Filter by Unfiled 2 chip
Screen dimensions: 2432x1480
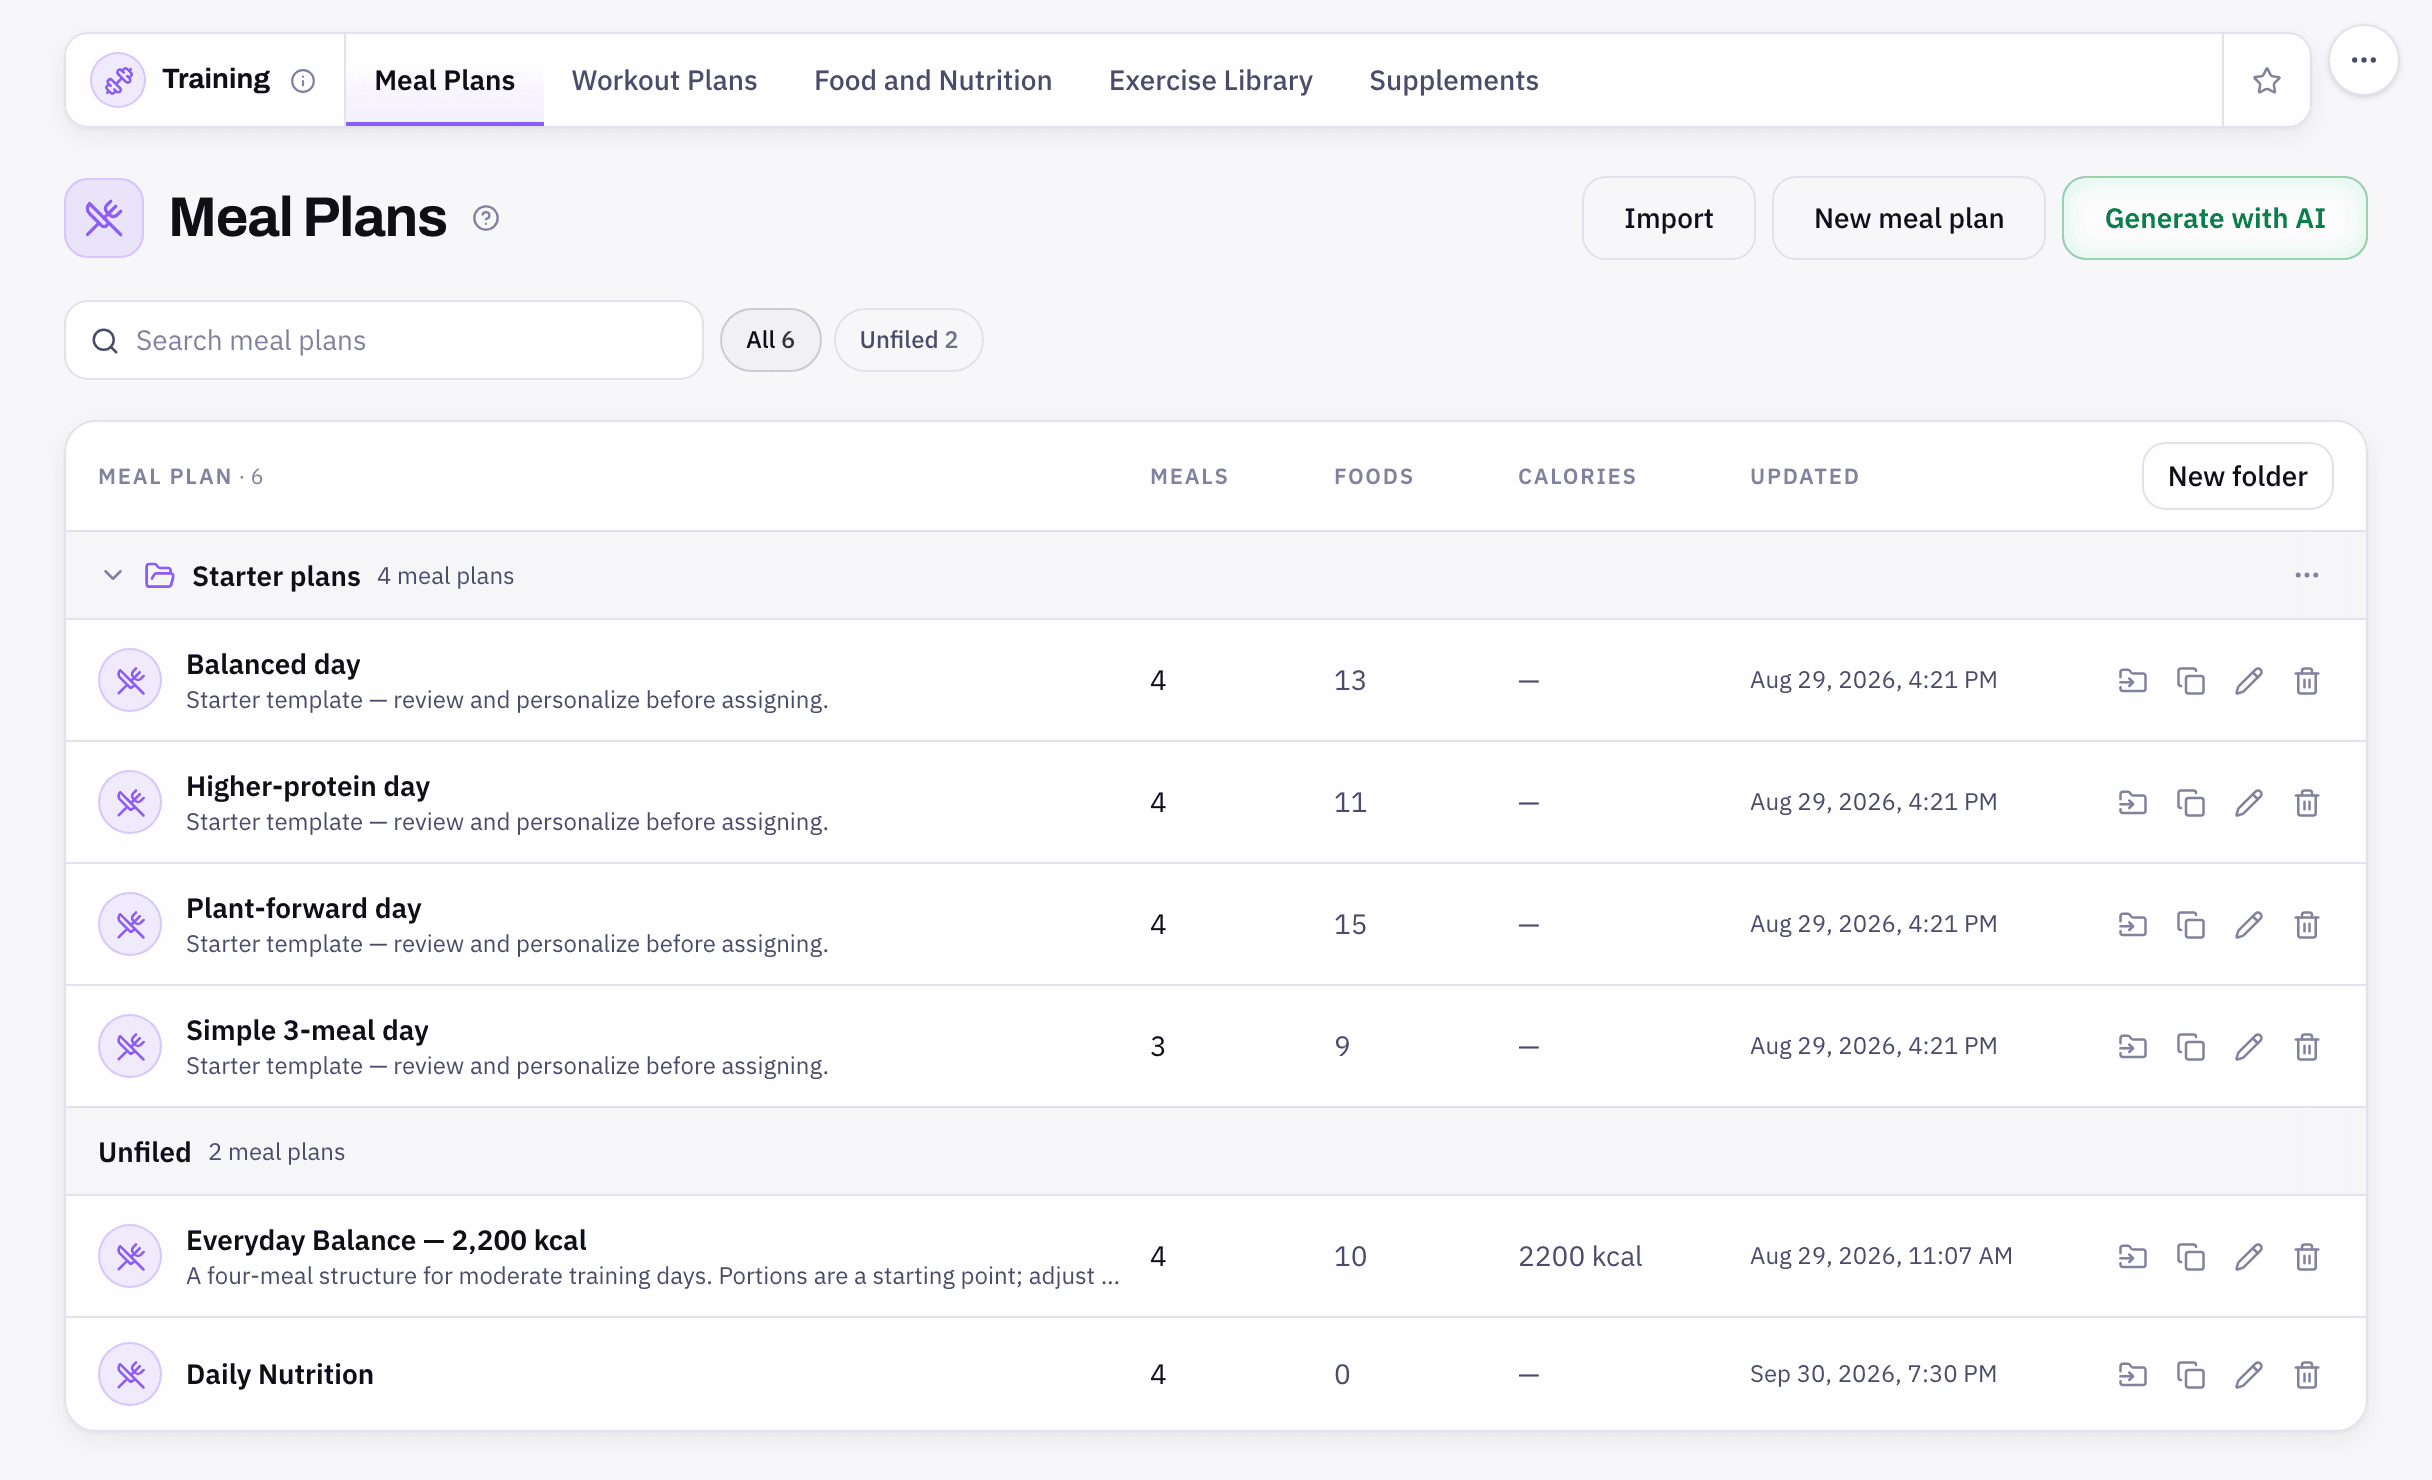908,340
